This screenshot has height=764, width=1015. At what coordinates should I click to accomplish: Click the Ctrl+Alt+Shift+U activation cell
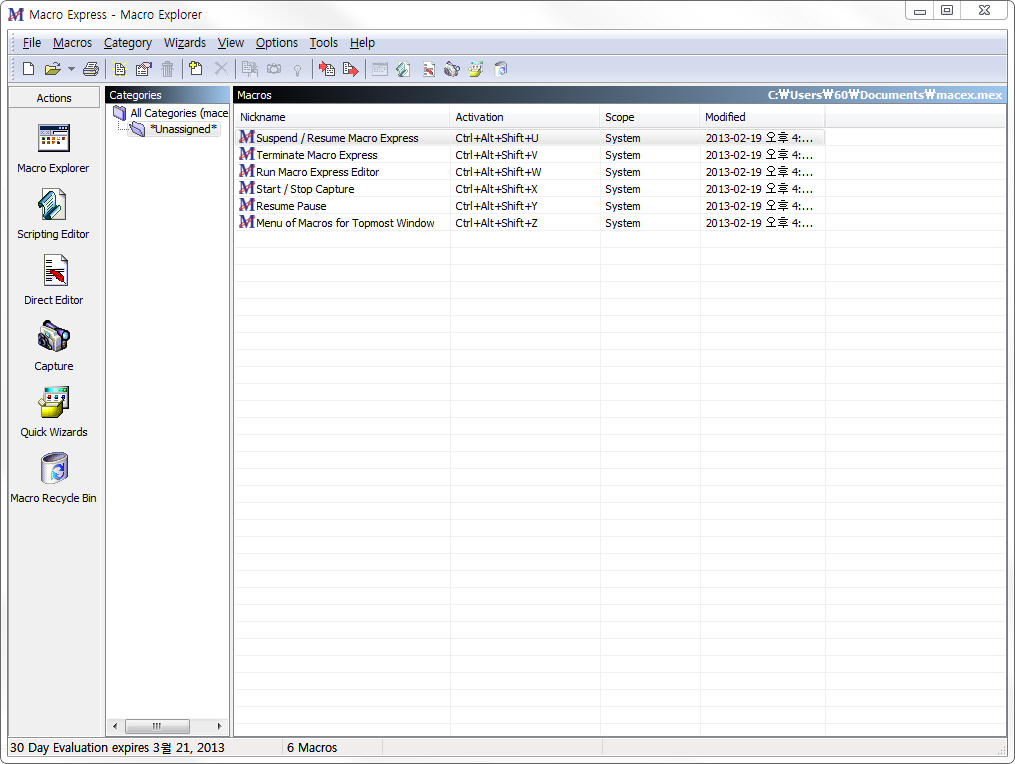pyautogui.click(x=496, y=138)
